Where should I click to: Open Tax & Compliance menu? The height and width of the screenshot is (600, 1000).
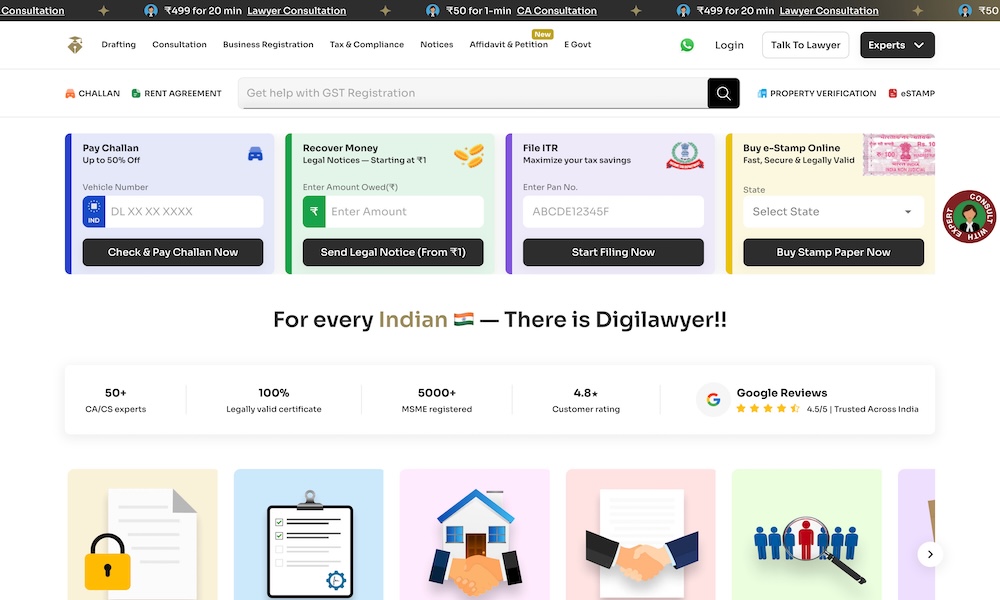(x=367, y=45)
